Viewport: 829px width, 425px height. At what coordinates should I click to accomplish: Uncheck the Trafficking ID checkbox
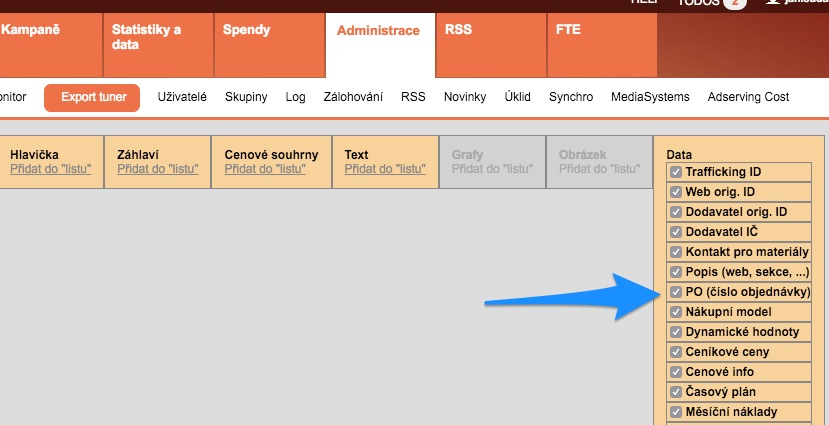coord(676,172)
